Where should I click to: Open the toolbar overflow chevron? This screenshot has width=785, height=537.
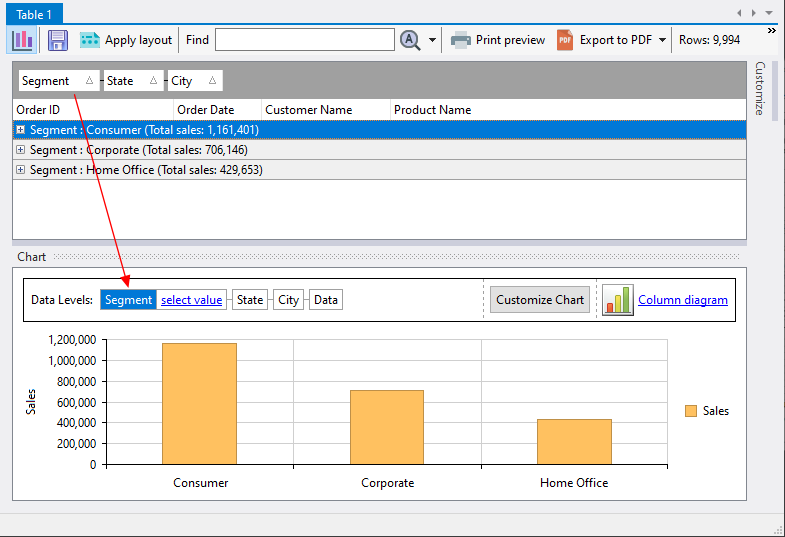click(x=772, y=31)
